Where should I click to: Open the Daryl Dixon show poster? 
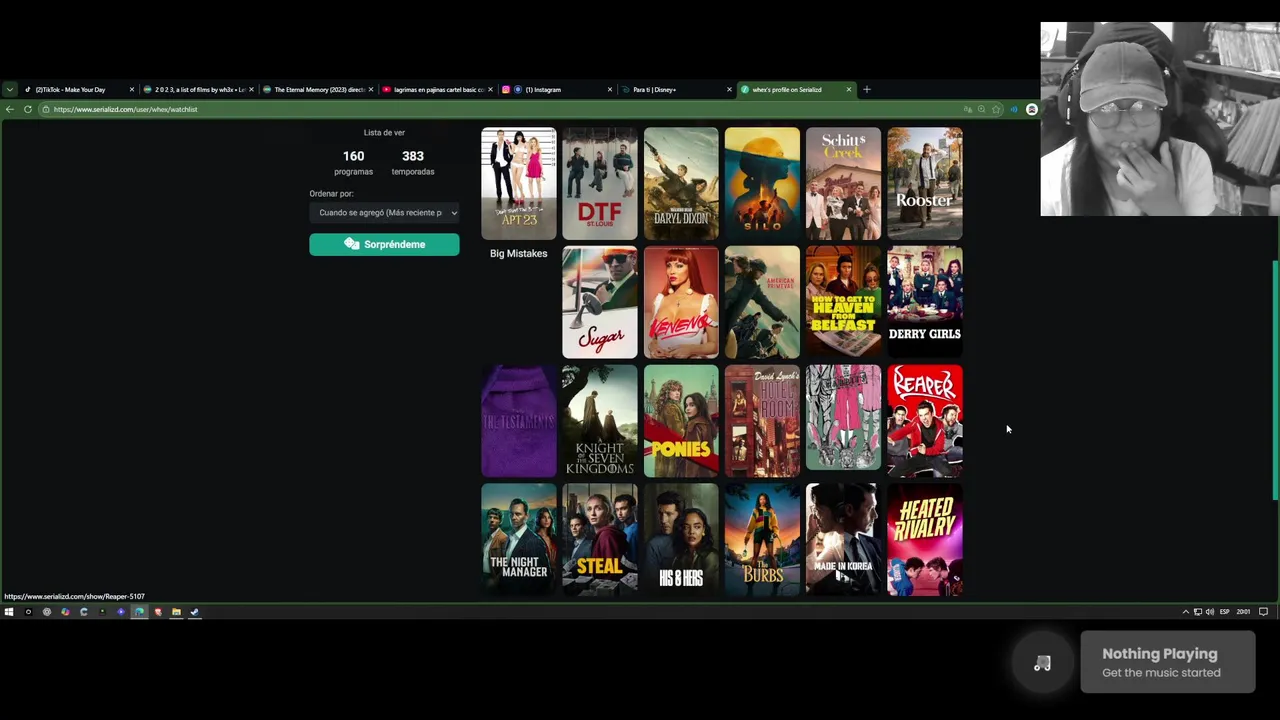(681, 183)
